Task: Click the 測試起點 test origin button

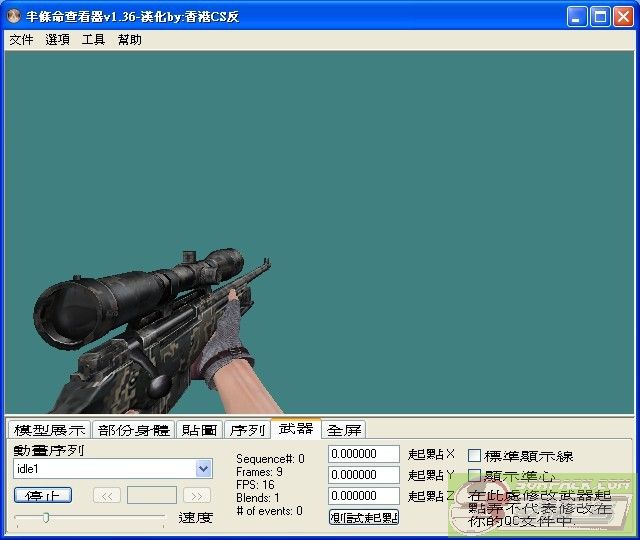Action: [x=364, y=517]
